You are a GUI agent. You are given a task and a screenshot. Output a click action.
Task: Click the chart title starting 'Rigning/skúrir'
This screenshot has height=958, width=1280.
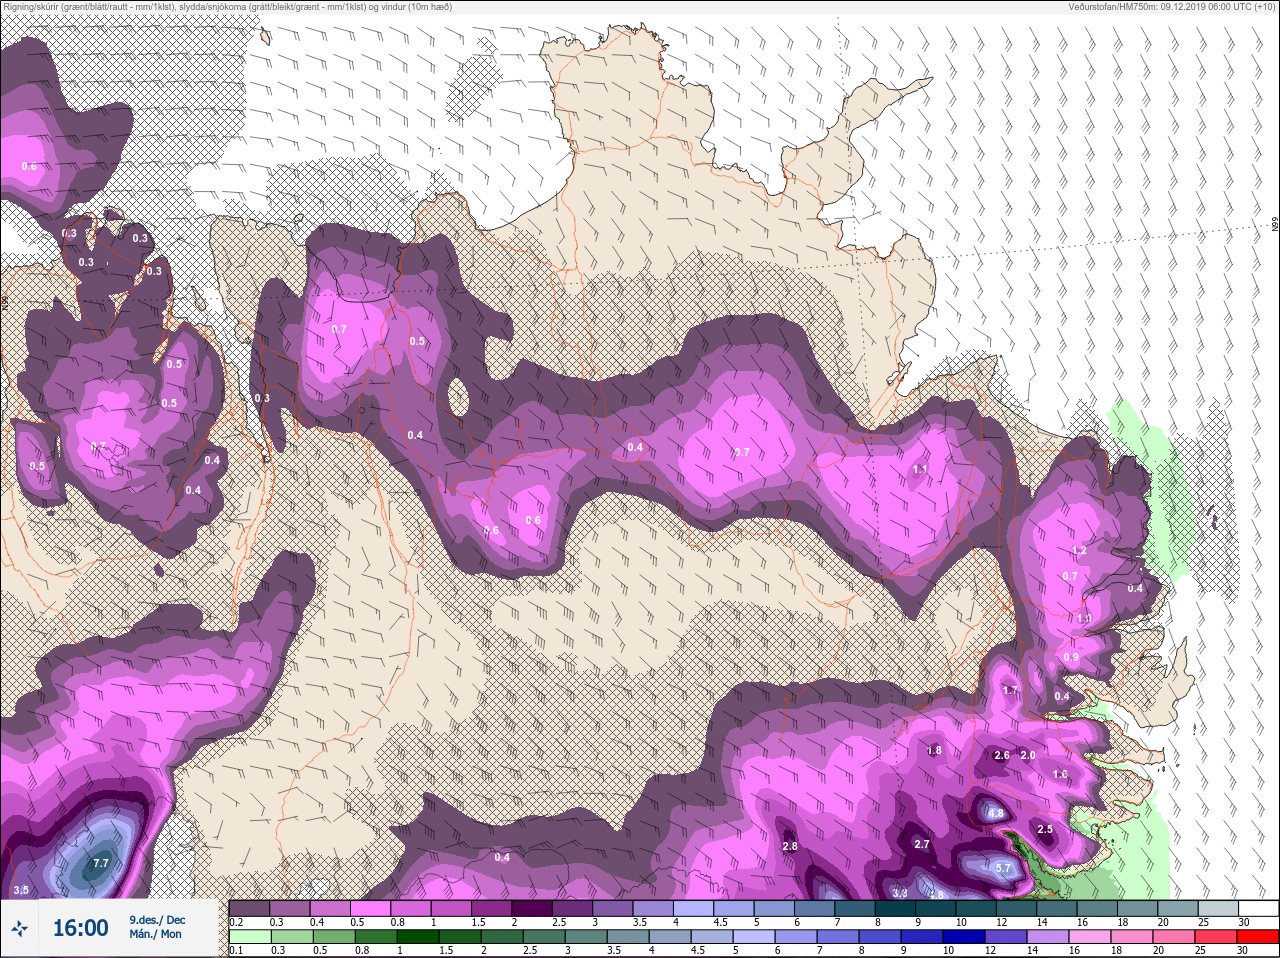click(229, 7)
